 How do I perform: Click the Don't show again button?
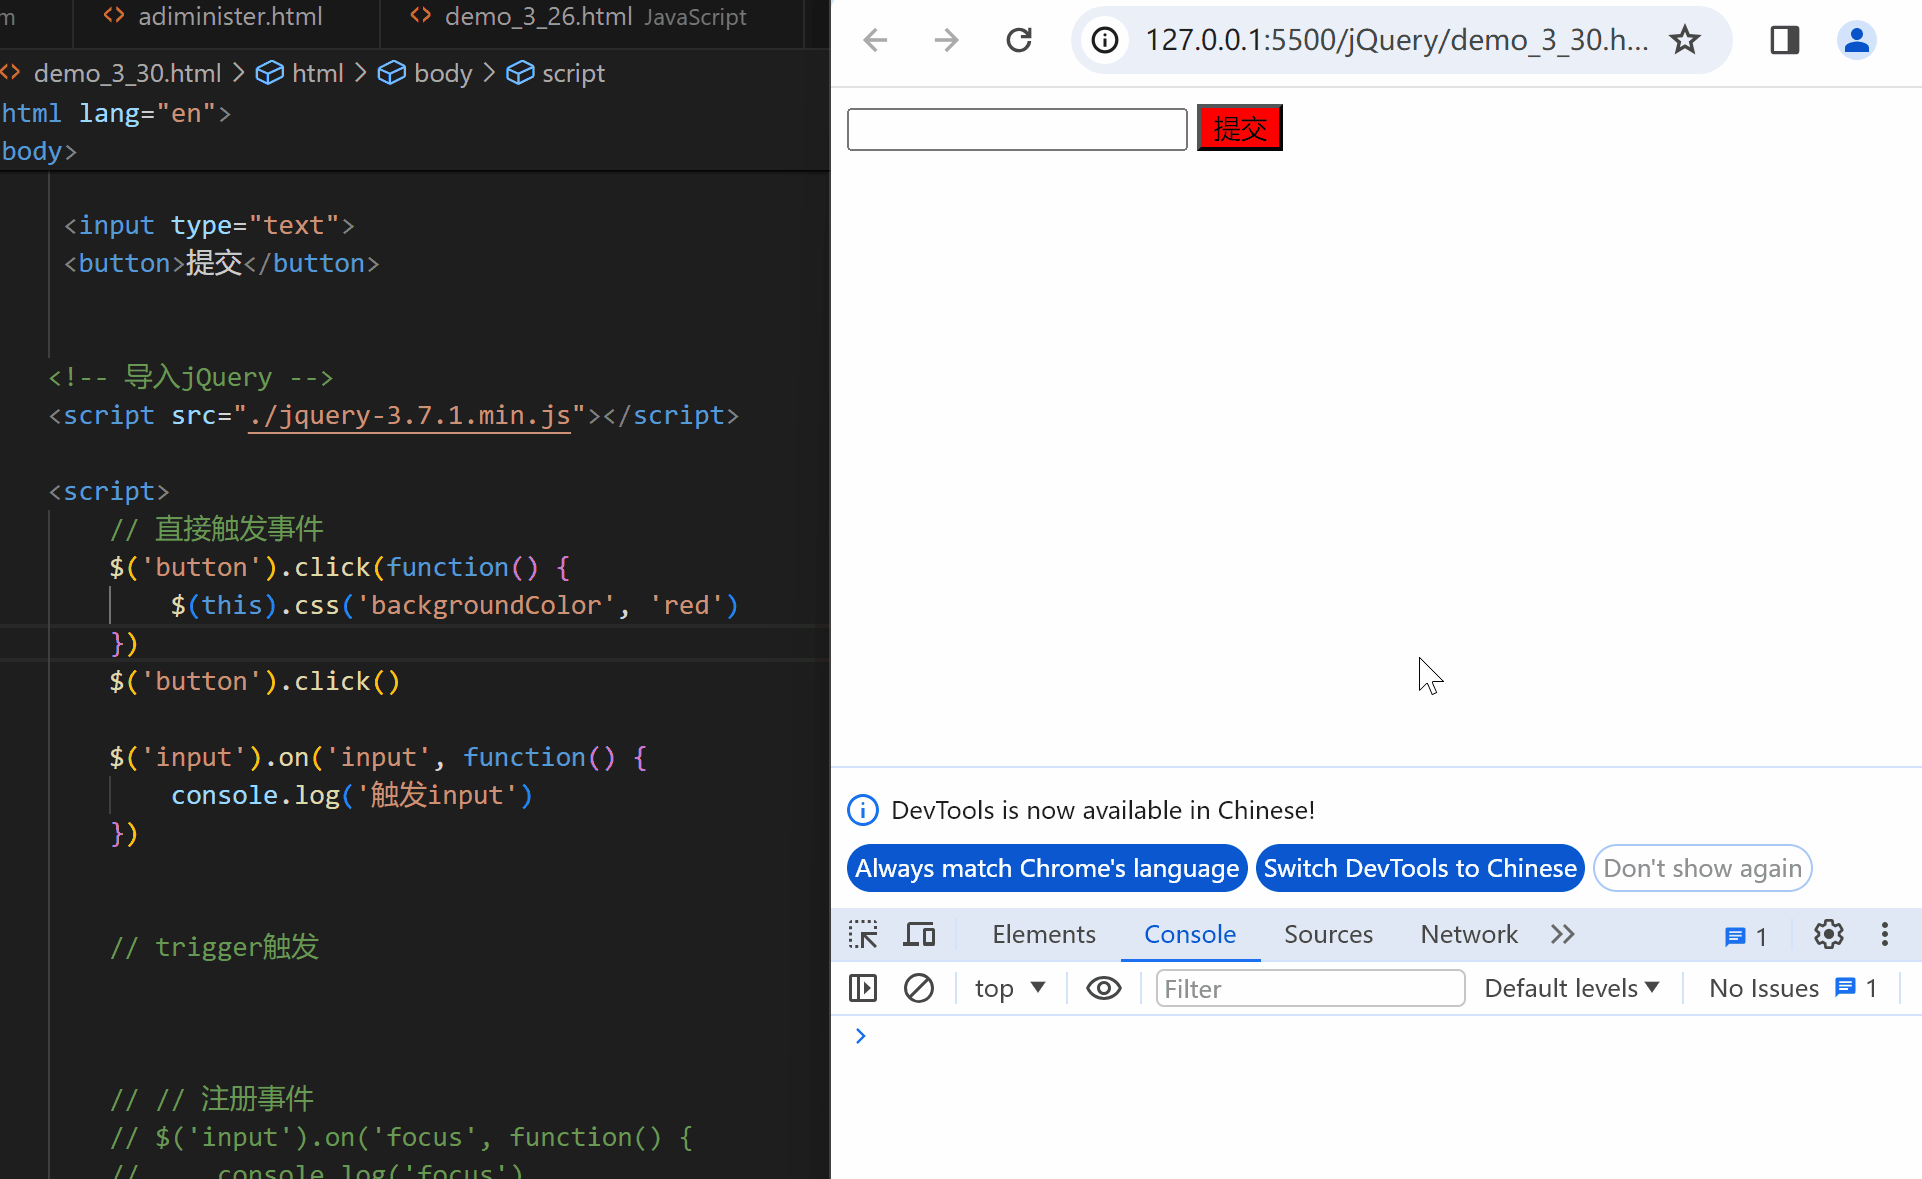1702,868
